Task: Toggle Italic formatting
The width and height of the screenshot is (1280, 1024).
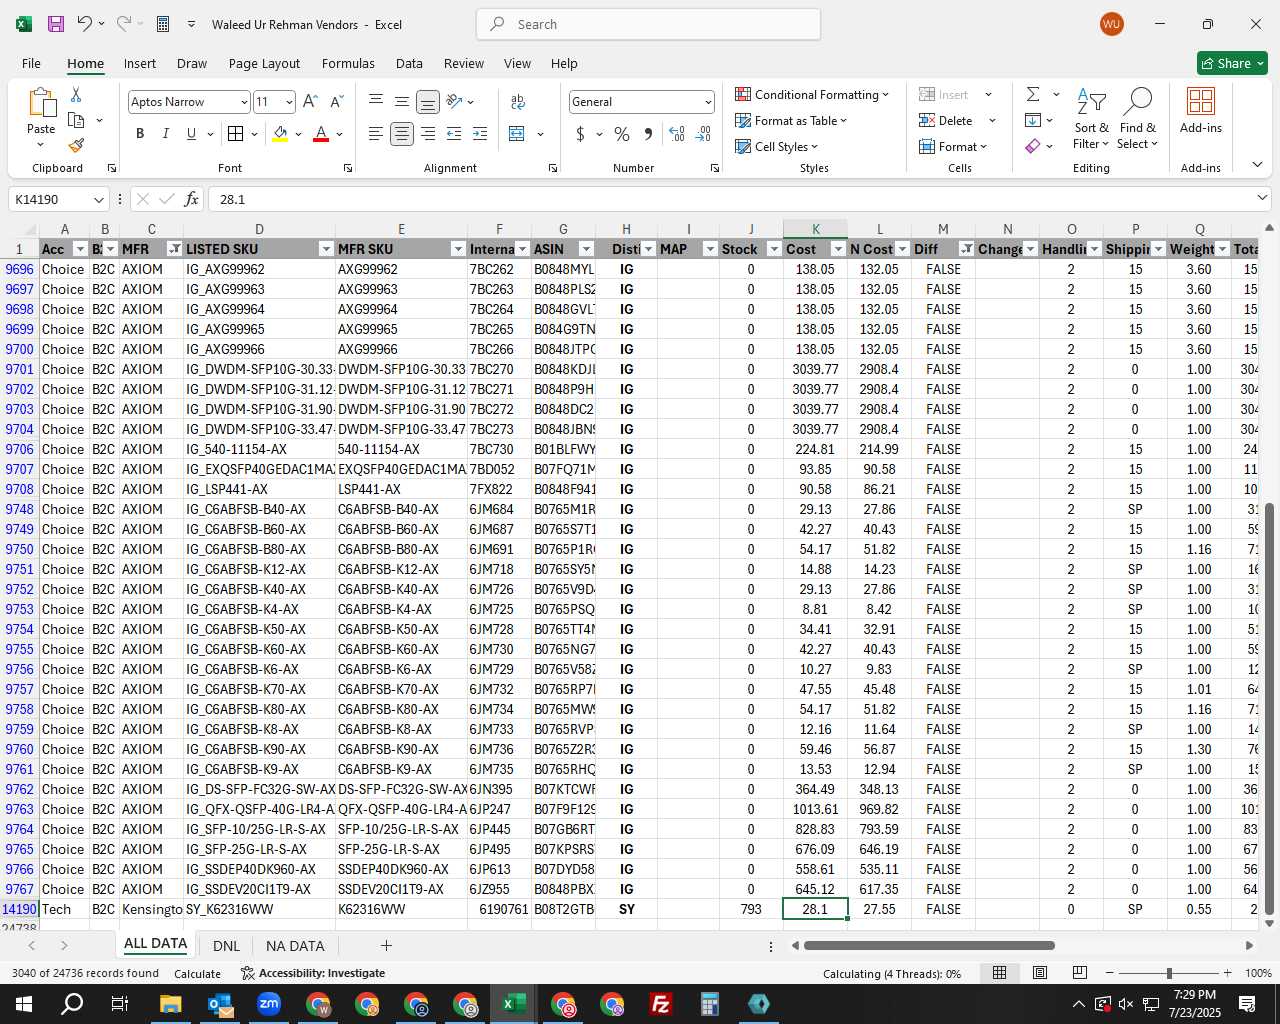Action: 165,134
